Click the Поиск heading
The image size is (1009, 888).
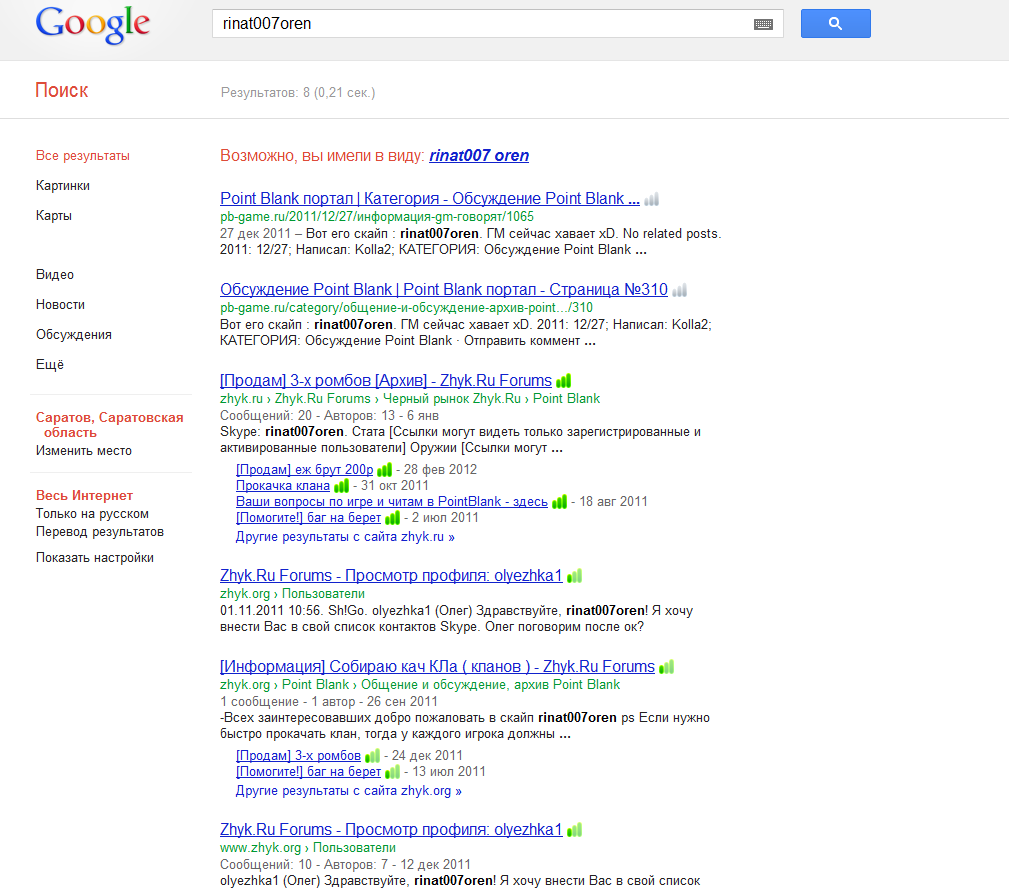click(x=62, y=90)
